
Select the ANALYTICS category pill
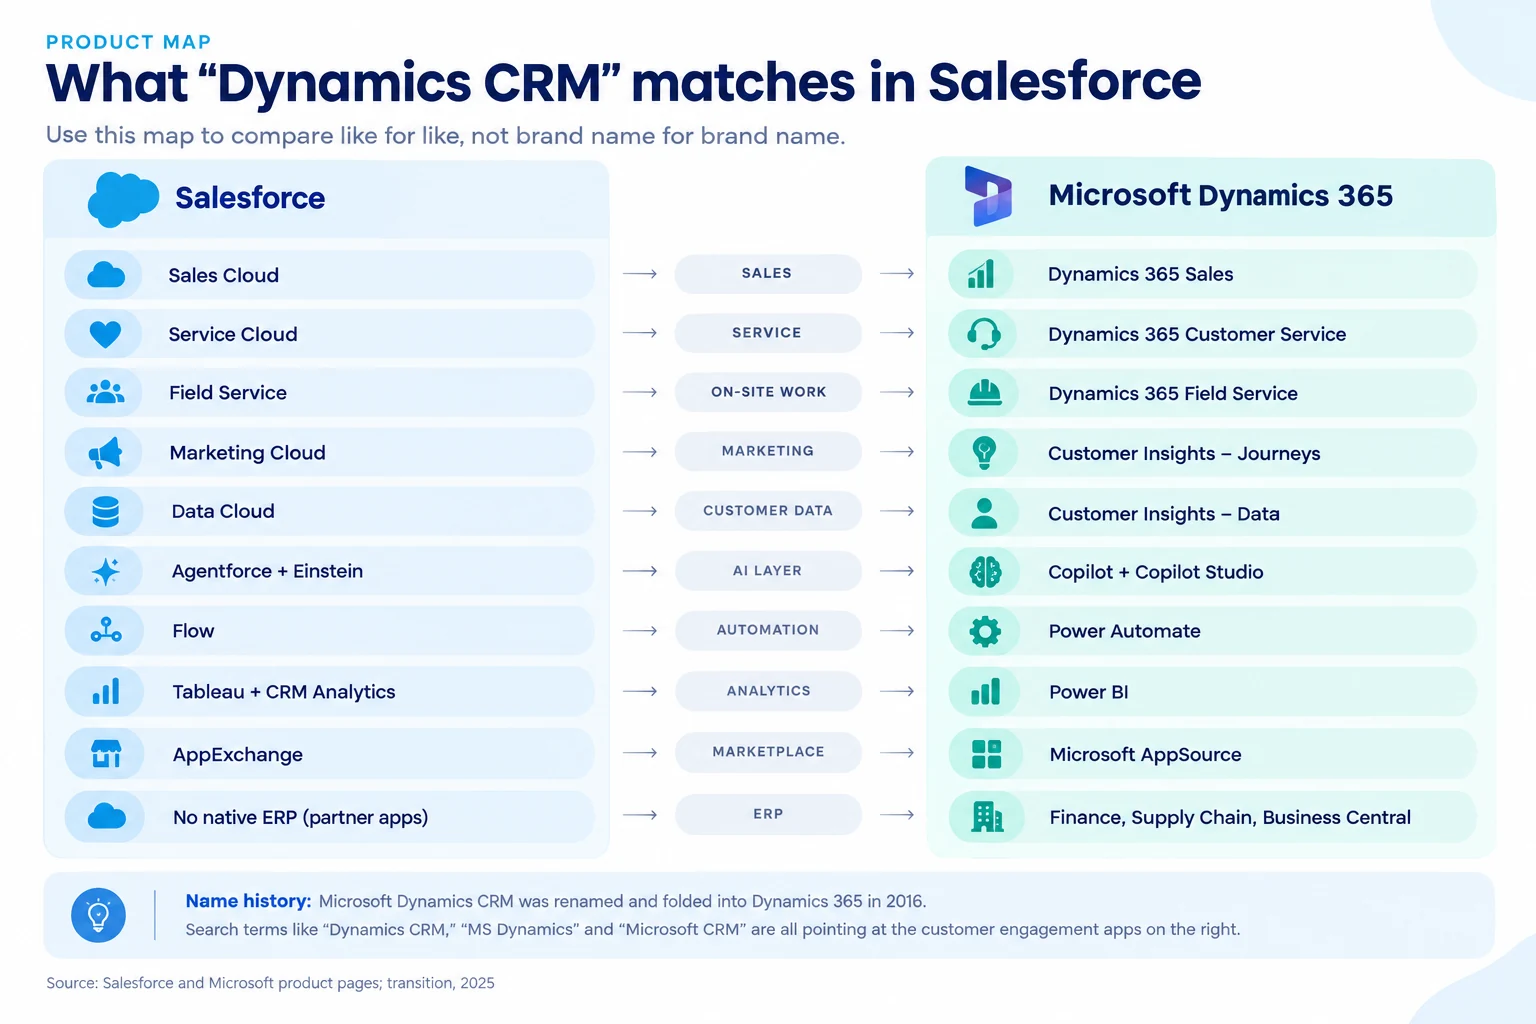coord(768,691)
